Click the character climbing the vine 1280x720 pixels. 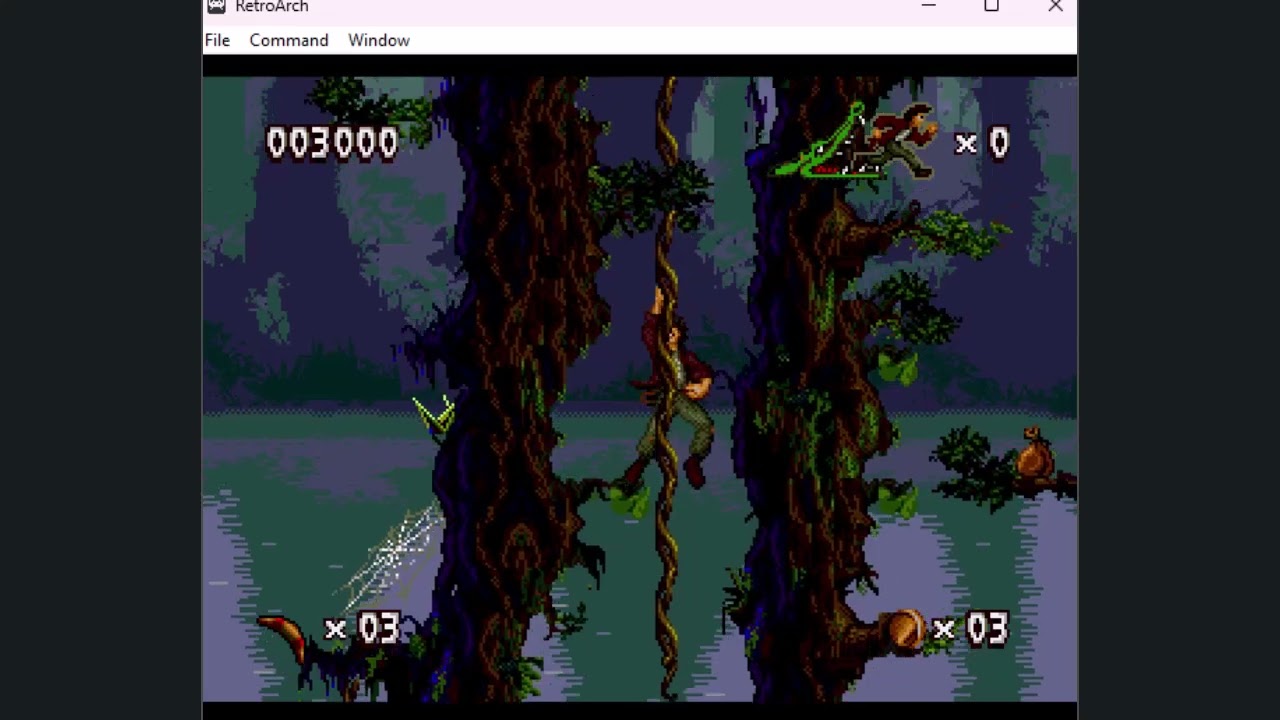pos(674,390)
